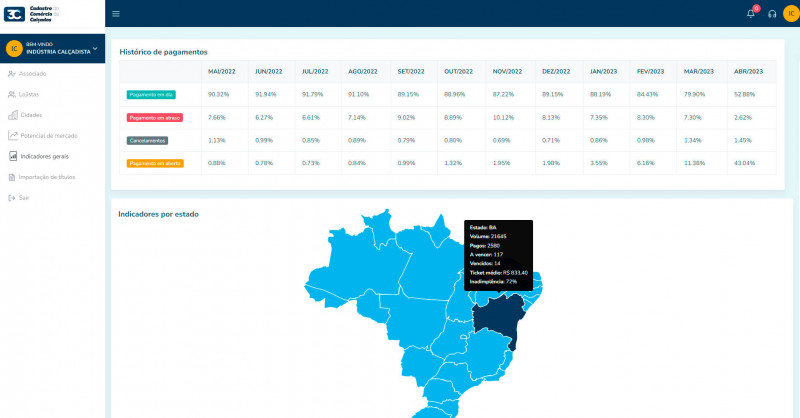Click the ABR/2023 column header

(747, 72)
